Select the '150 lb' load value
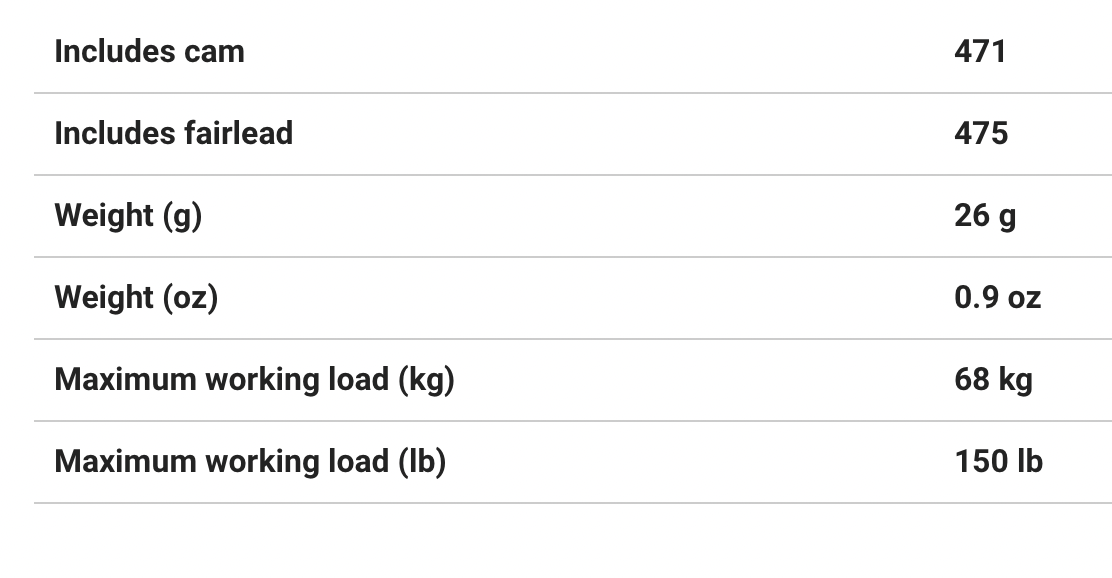The height and width of the screenshot is (578, 1112). click(x=998, y=461)
